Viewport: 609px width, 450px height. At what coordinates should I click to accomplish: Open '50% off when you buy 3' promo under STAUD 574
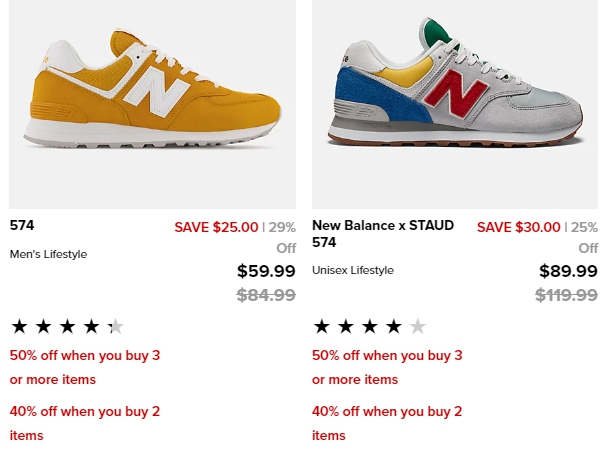387,367
